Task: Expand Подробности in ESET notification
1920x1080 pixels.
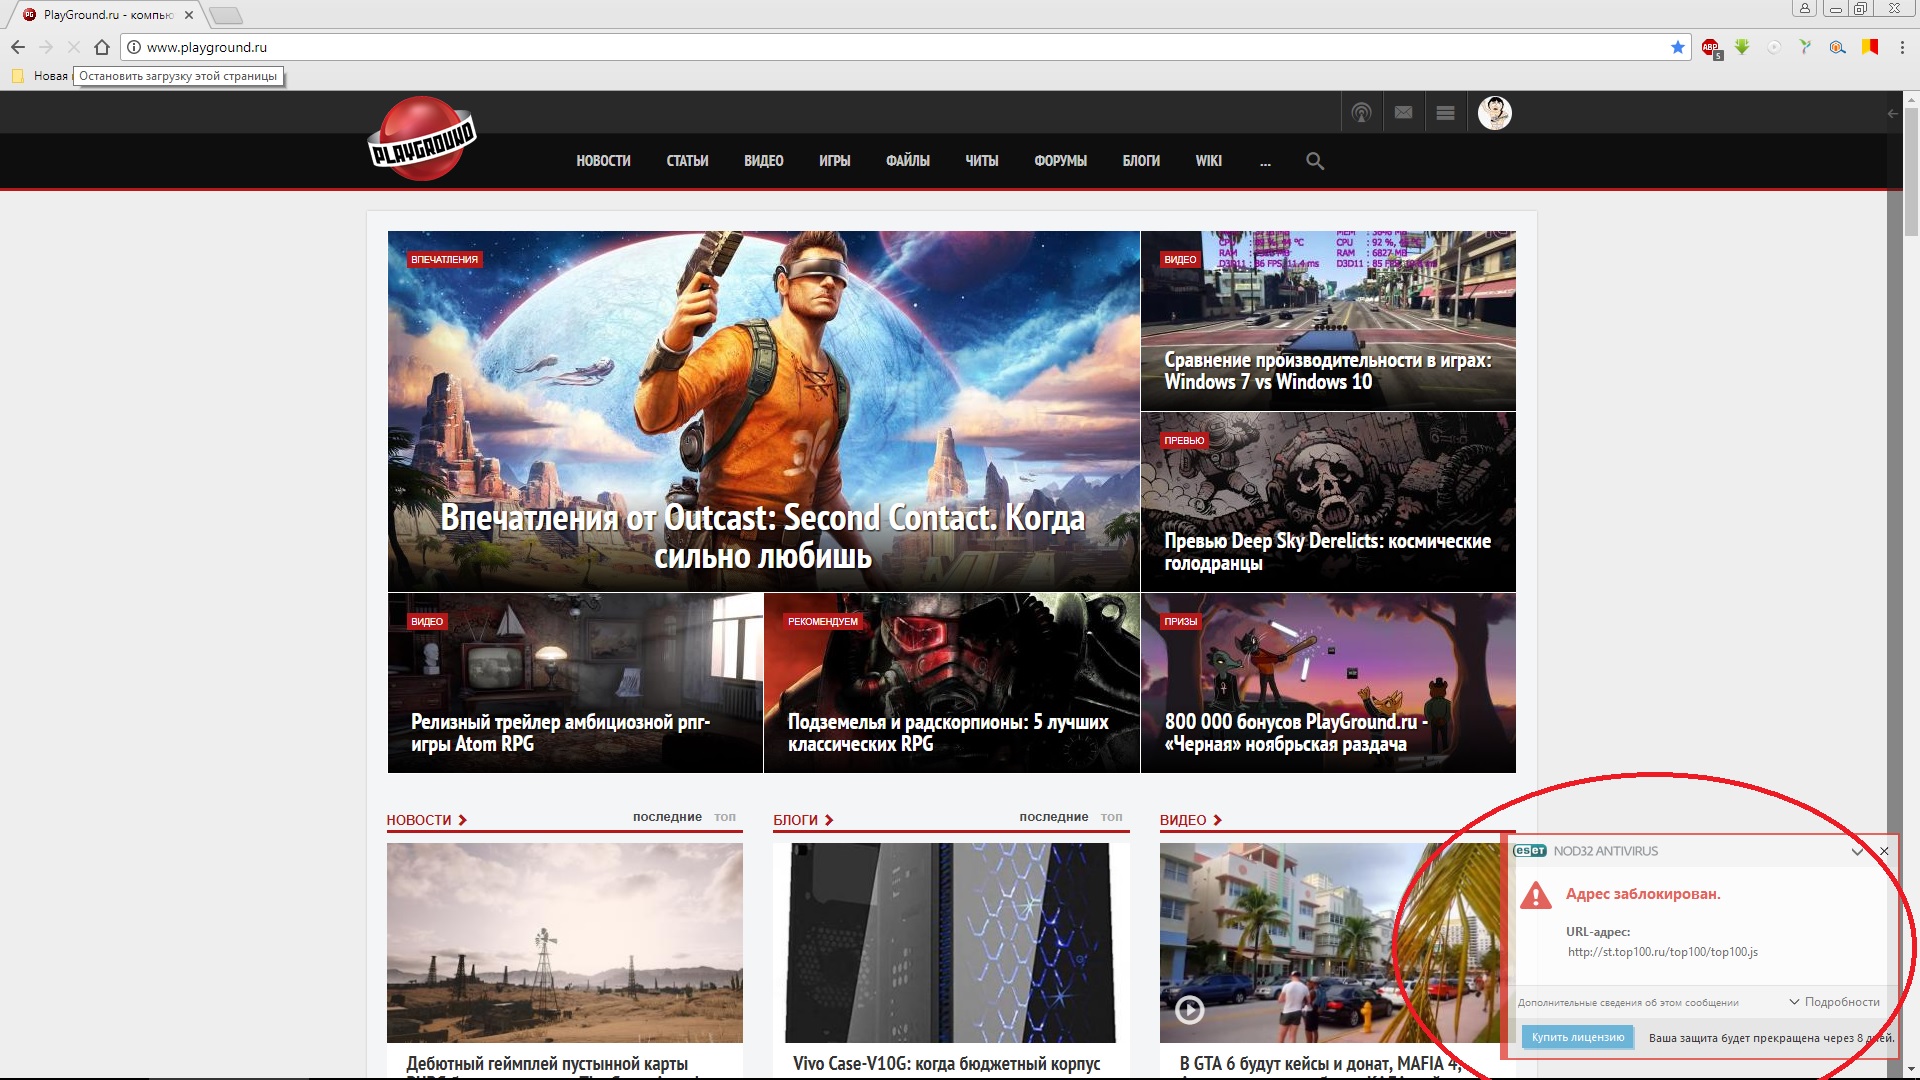Action: pos(1835,1002)
